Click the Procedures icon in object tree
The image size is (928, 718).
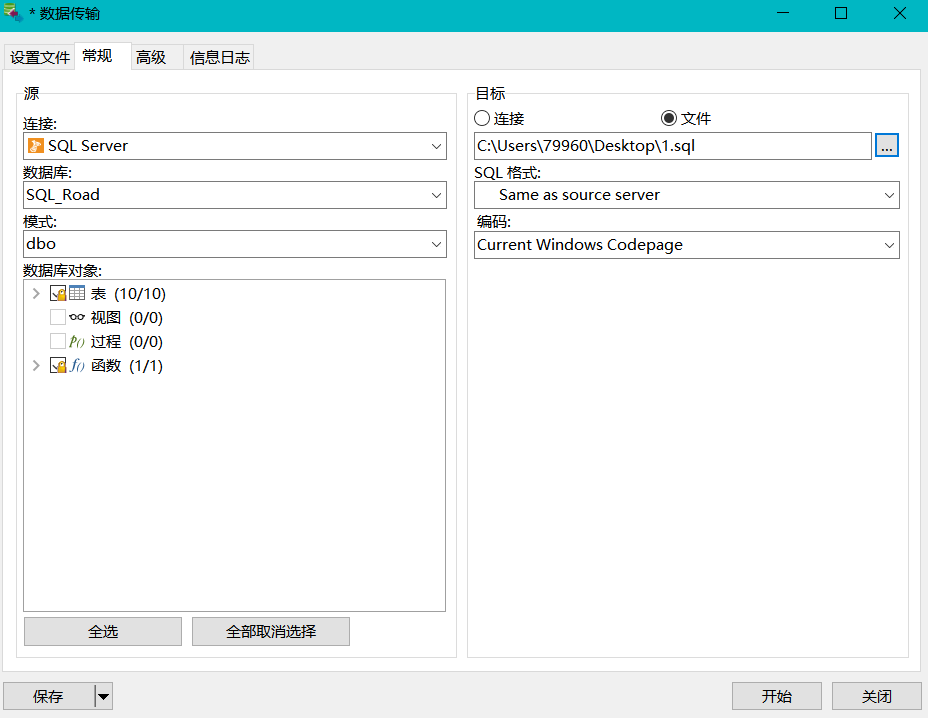tap(77, 342)
